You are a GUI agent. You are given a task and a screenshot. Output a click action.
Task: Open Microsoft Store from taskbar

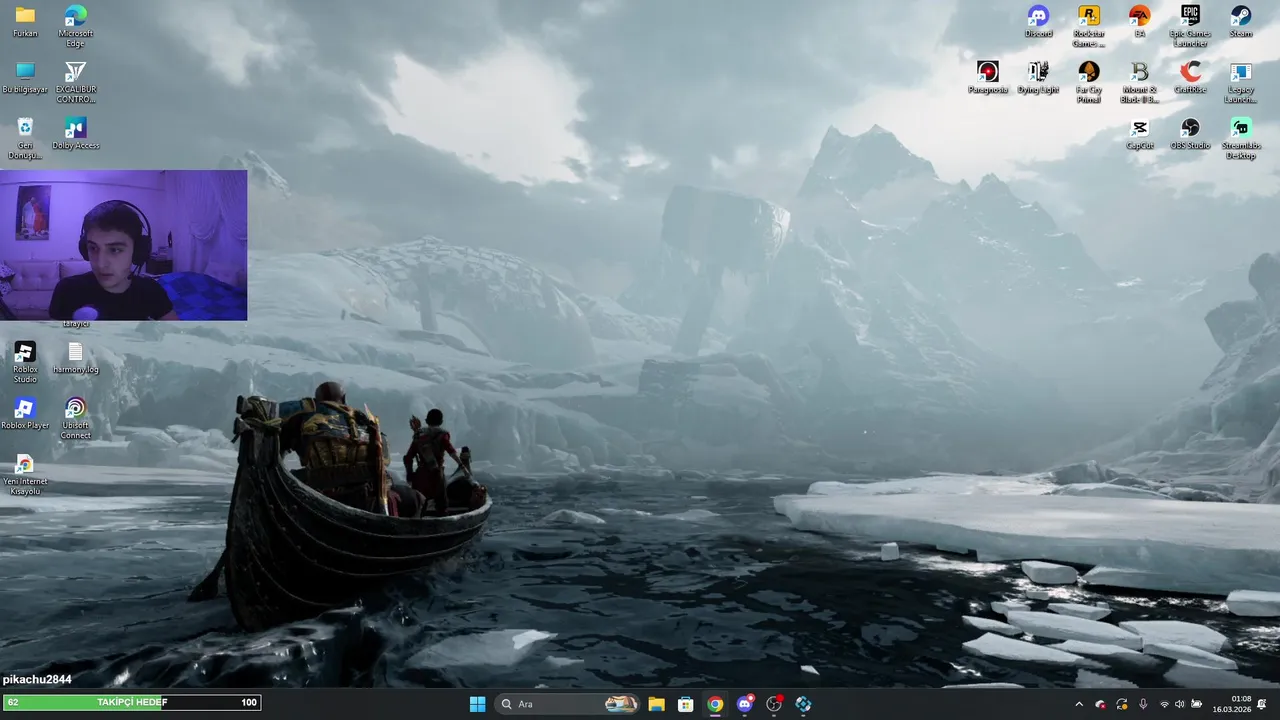pos(686,704)
